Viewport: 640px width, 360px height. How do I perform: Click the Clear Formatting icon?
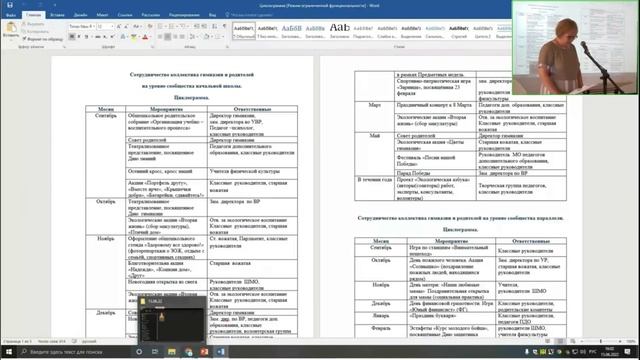150,27
